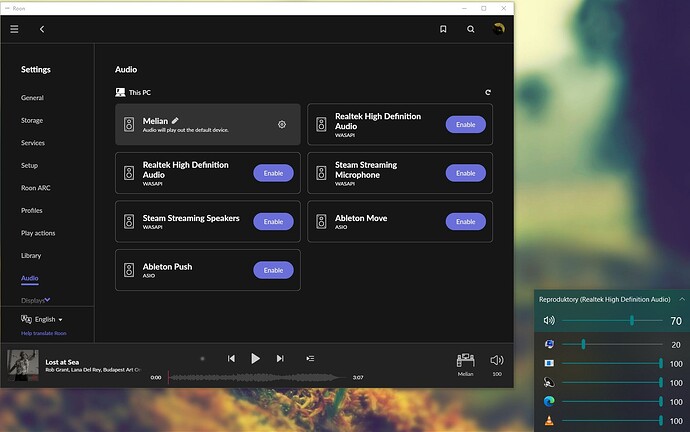This screenshot has width=690, height=432.
Task: Open Storage settings
Action: coord(32,120)
